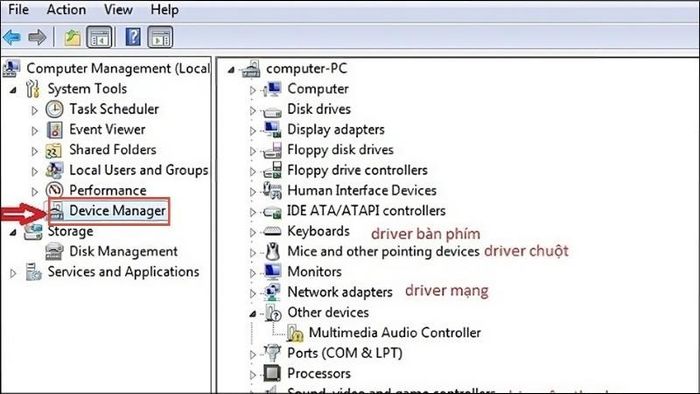This screenshot has height=394, width=700.
Task: Click the blue Help question mark icon
Action: pos(133,37)
